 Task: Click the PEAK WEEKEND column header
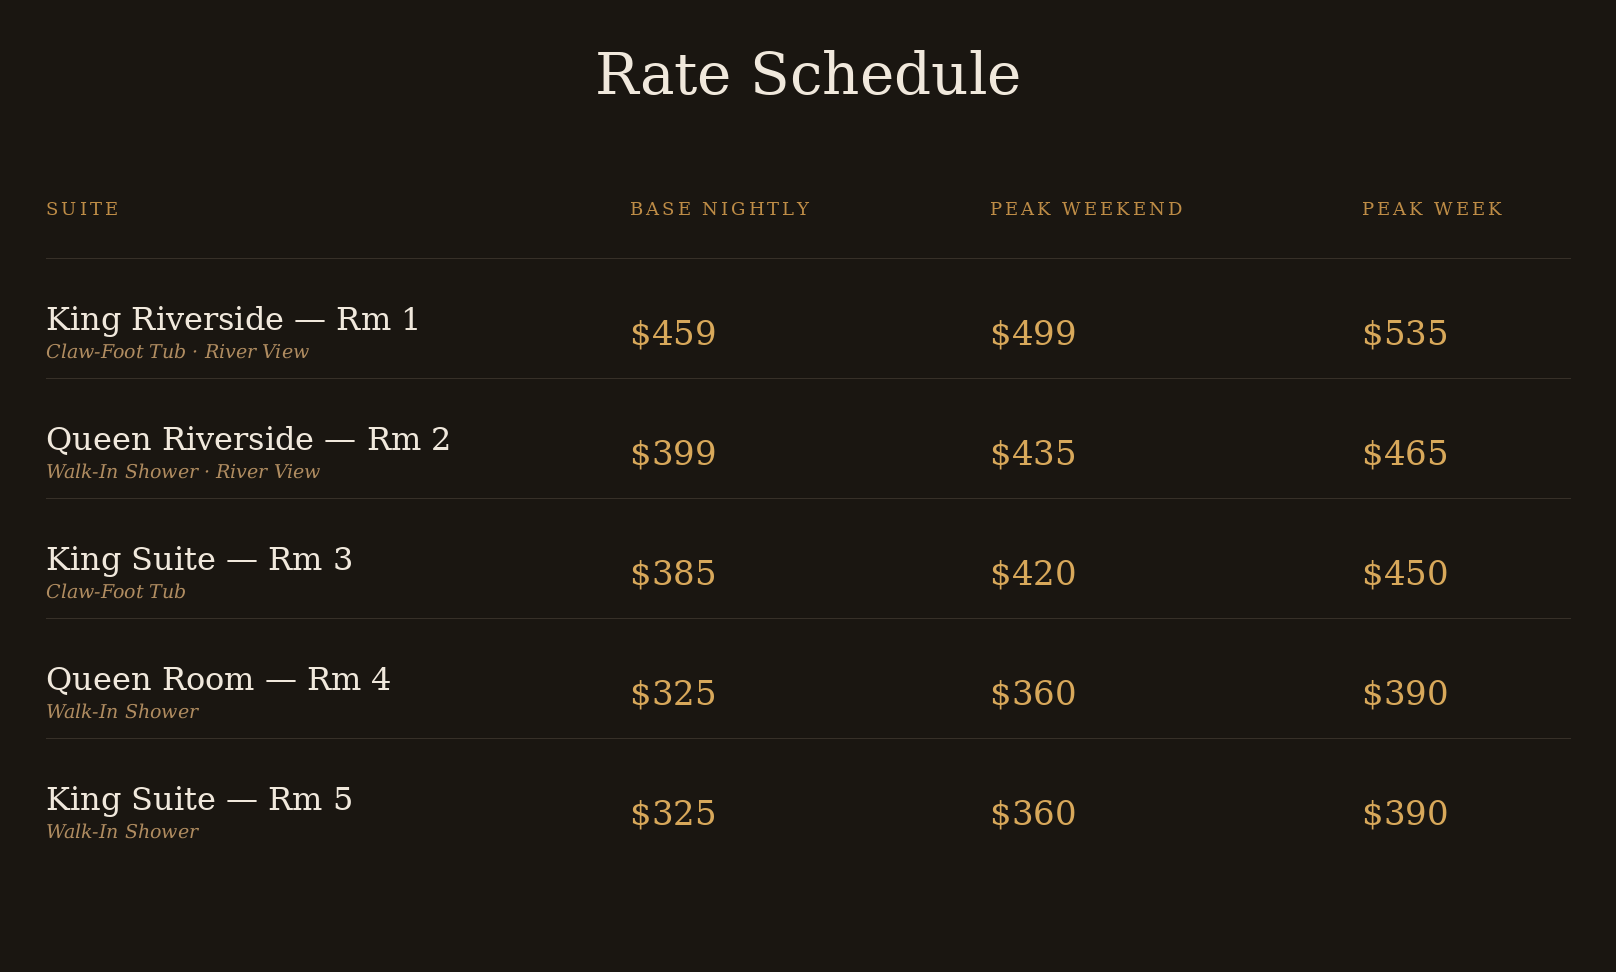pos(1086,209)
